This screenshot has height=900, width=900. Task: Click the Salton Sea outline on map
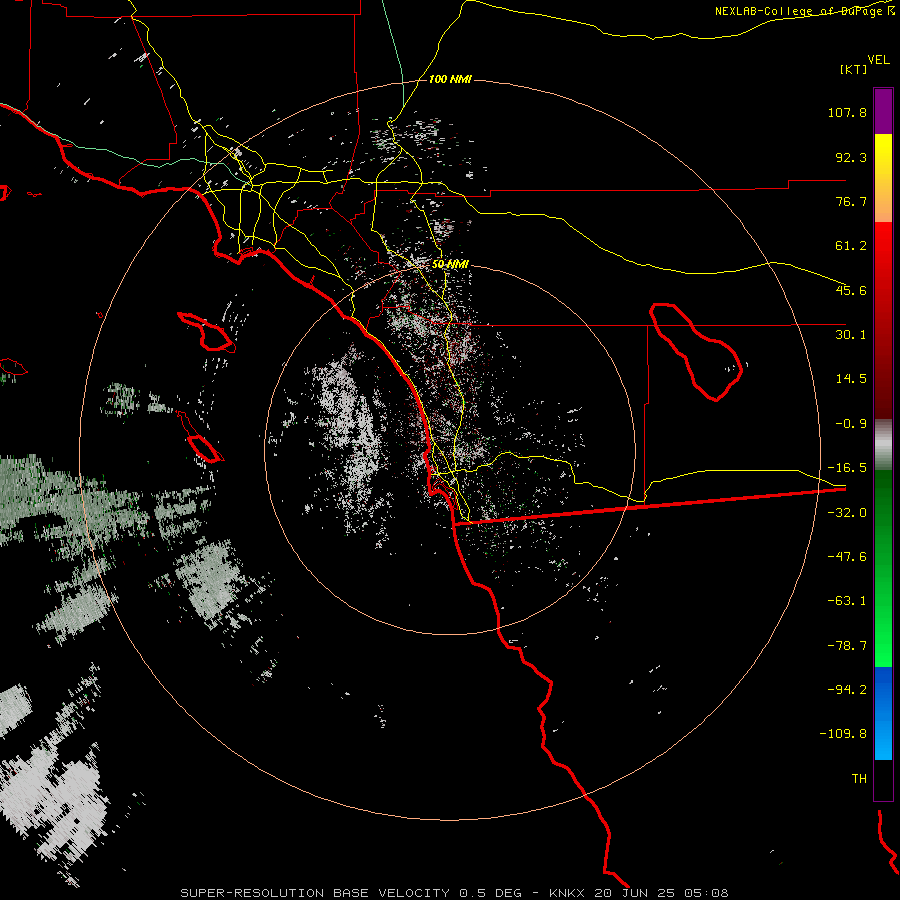tap(696, 351)
